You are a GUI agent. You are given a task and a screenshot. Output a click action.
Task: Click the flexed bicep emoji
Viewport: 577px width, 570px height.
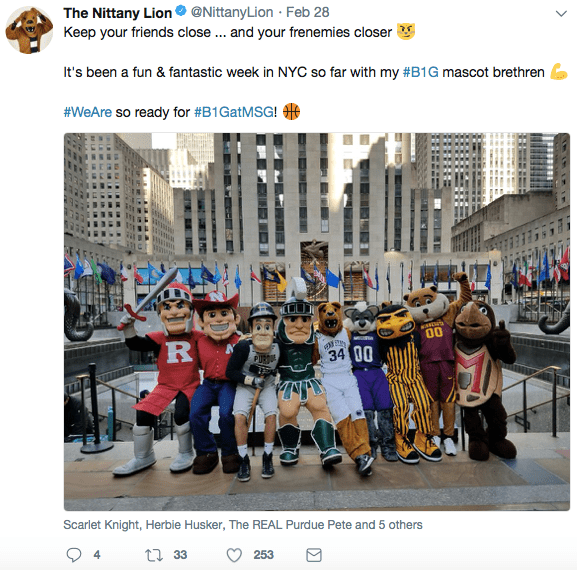pyautogui.click(x=559, y=72)
